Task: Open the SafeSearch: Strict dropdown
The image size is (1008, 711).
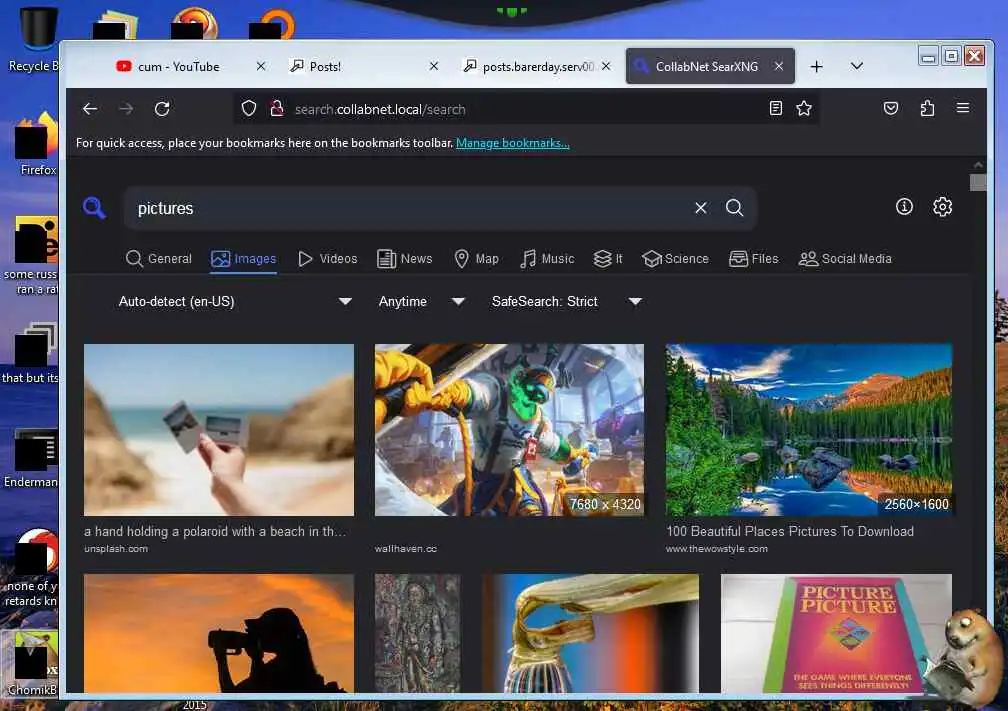Action: (566, 302)
